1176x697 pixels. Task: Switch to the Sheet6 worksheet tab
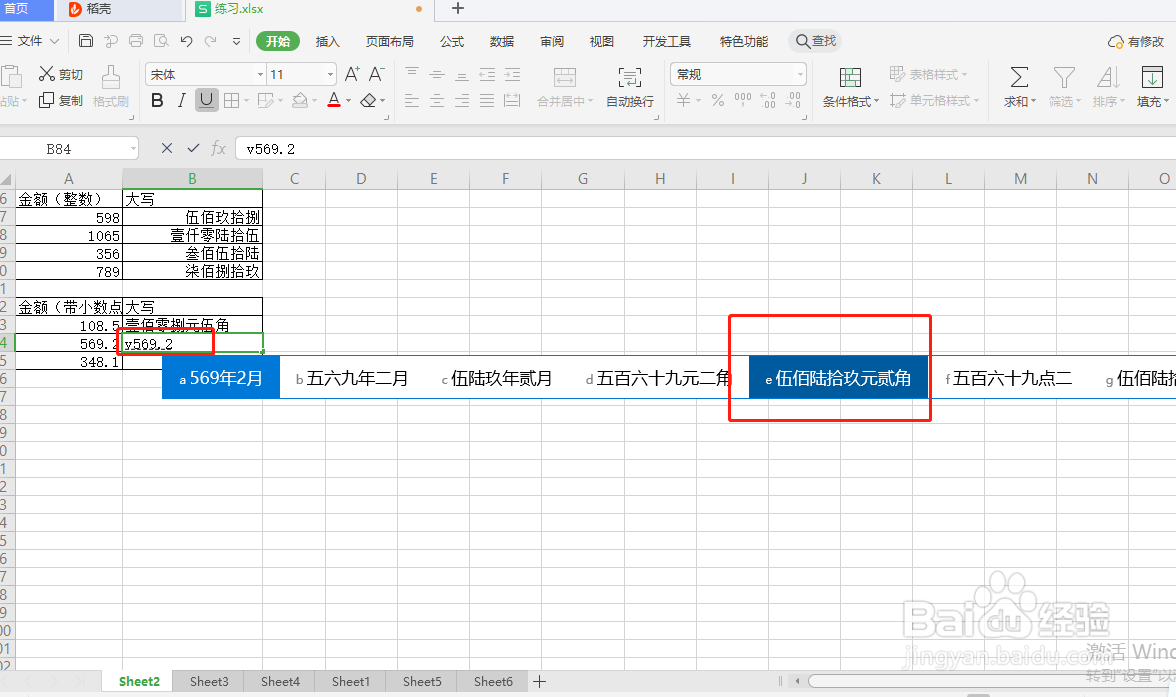tap(492, 681)
